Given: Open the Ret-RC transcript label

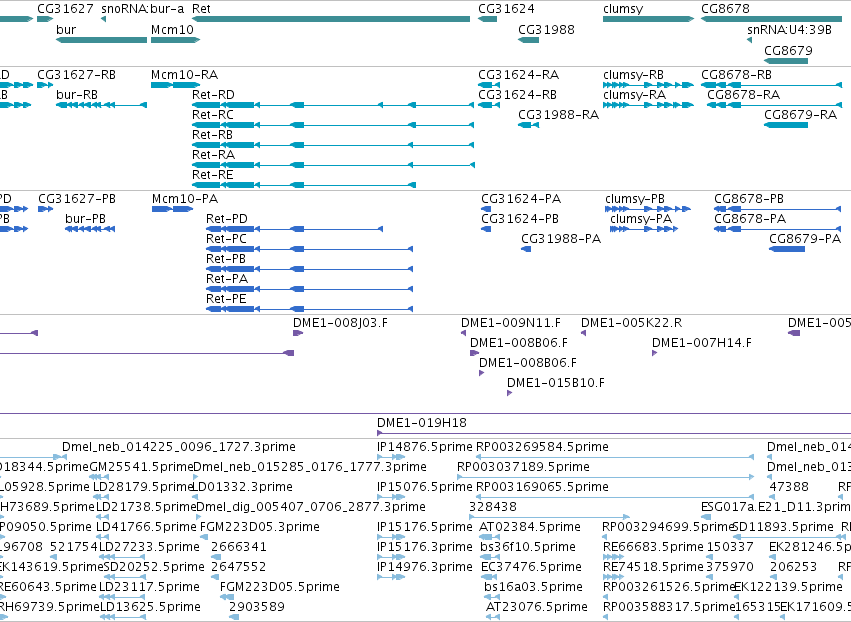Looking at the screenshot, I should click(x=213, y=115).
